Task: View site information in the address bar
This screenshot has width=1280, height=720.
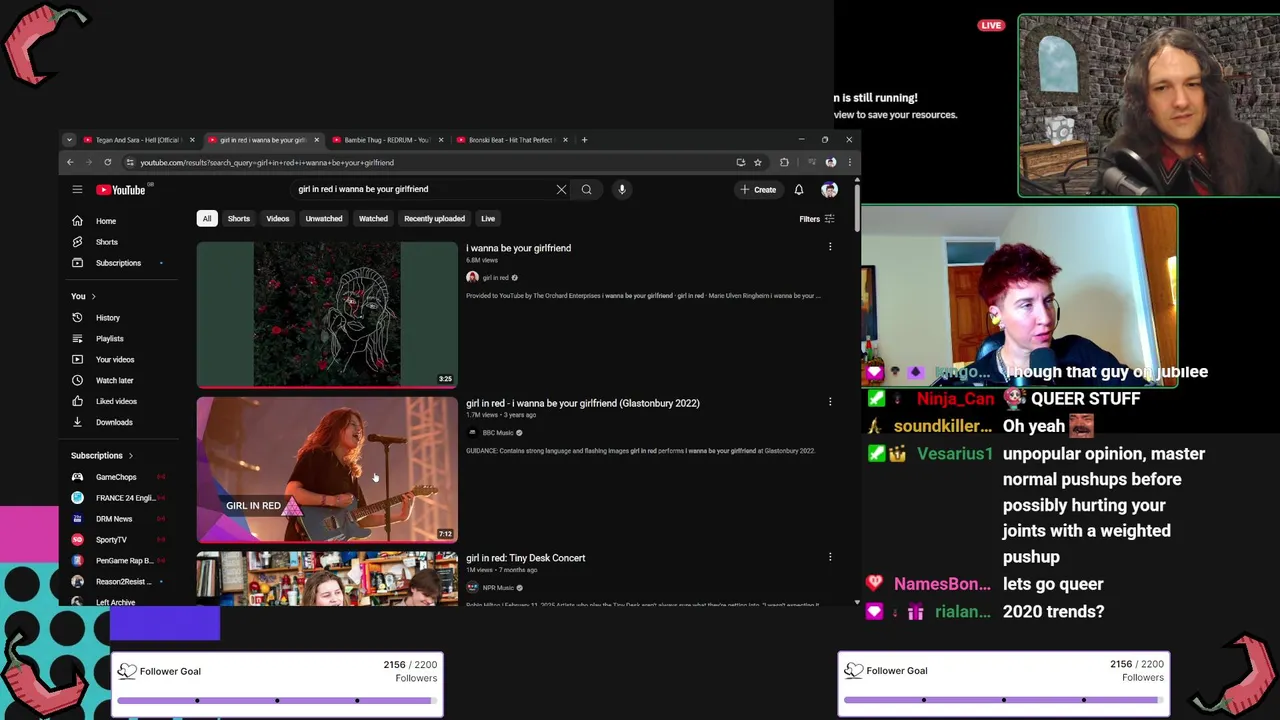Action: (130, 162)
